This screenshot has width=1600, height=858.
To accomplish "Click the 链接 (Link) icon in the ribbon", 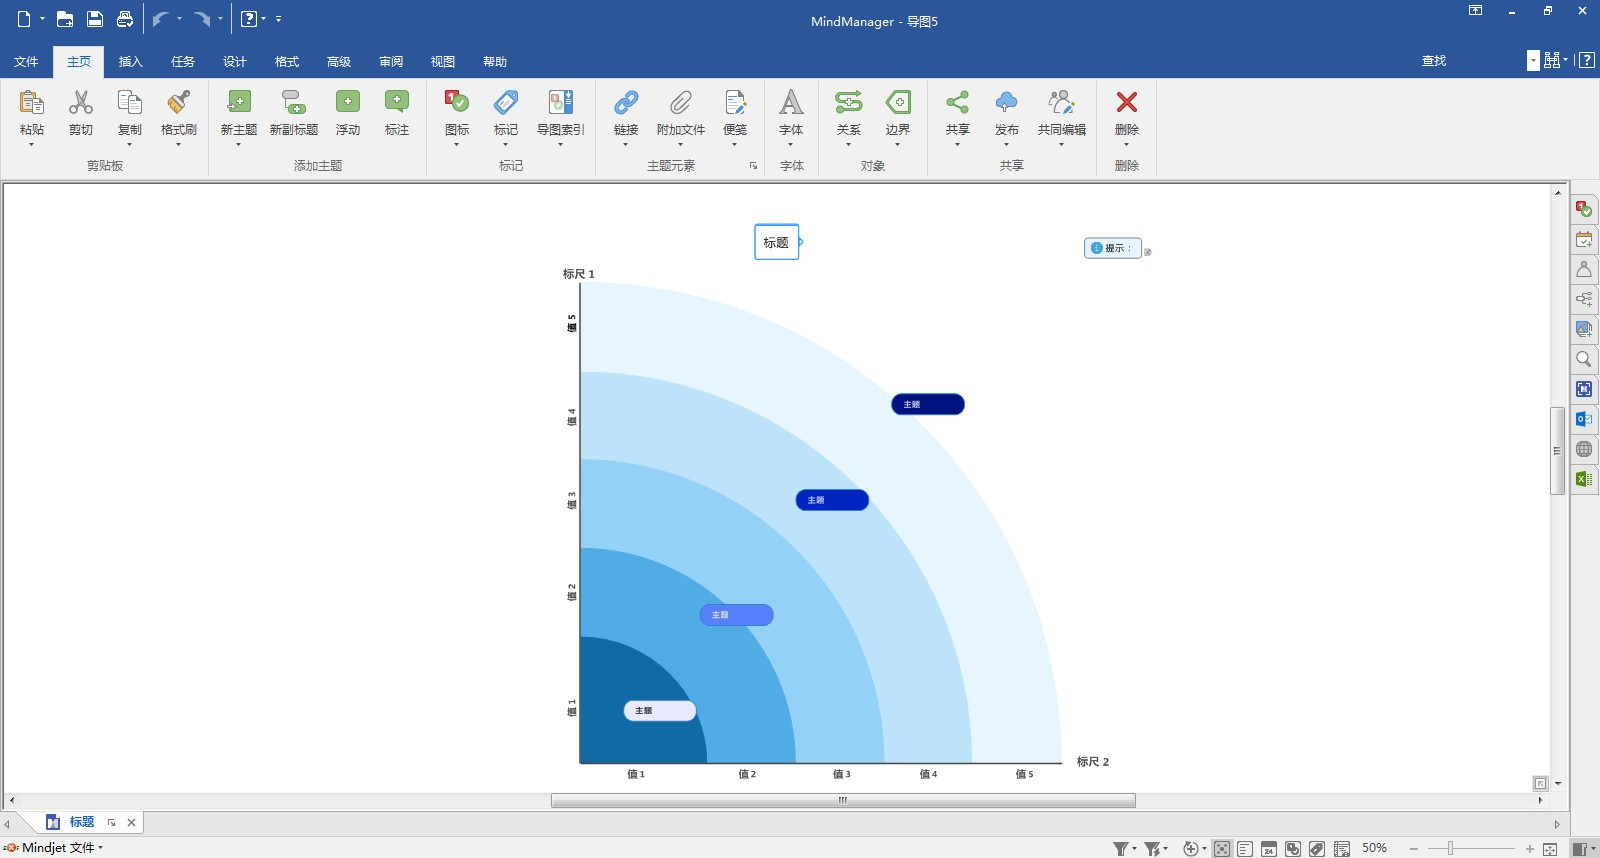I will tap(626, 103).
